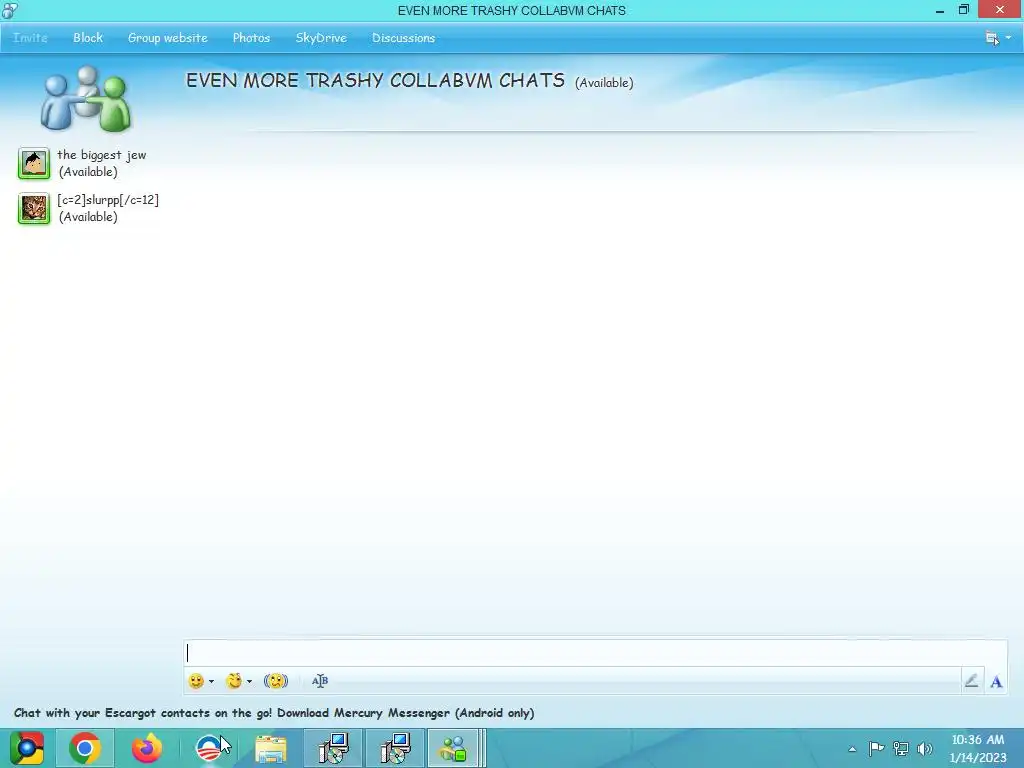
Task: Open the Invite menu item
Action: [30, 38]
